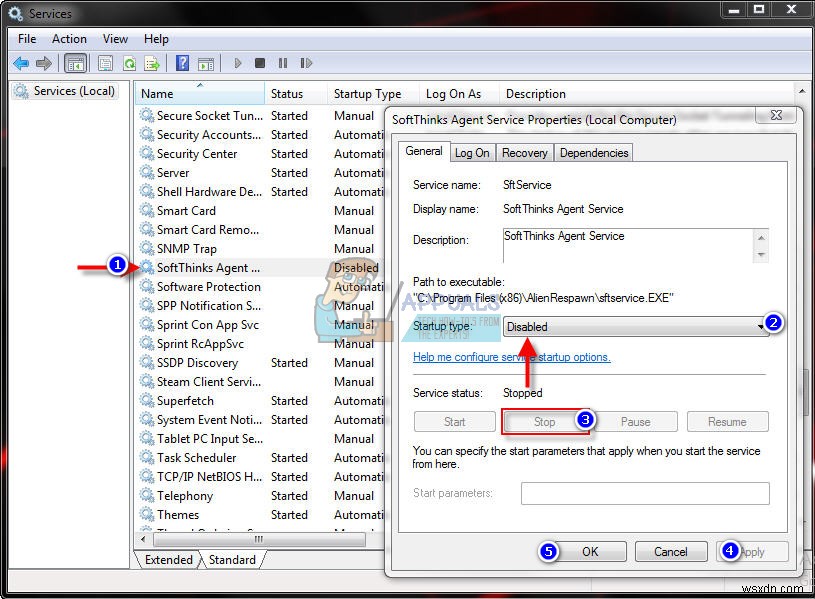Click the SSDP Discovery service gear icon
This screenshot has width=815, height=599.
[x=147, y=362]
